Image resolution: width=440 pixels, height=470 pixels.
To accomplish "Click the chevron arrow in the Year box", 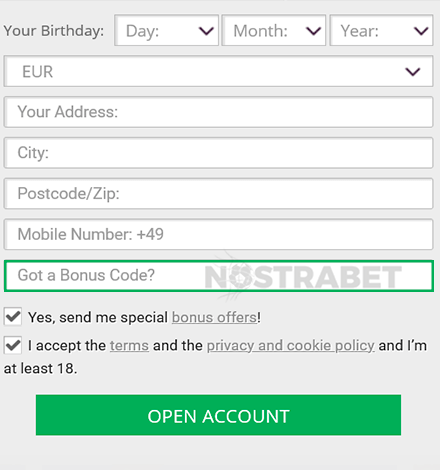I will tap(421, 31).
